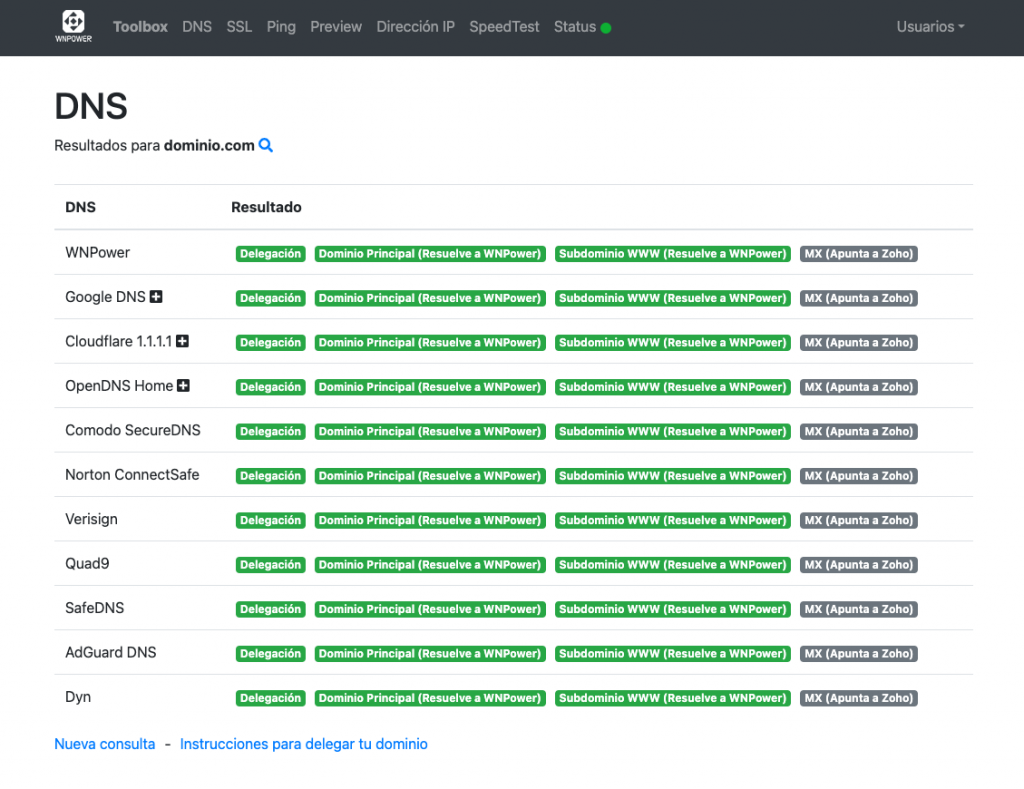Click Delegación badge in SafeDNS row
The height and width of the screenshot is (789, 1024).
270,609
